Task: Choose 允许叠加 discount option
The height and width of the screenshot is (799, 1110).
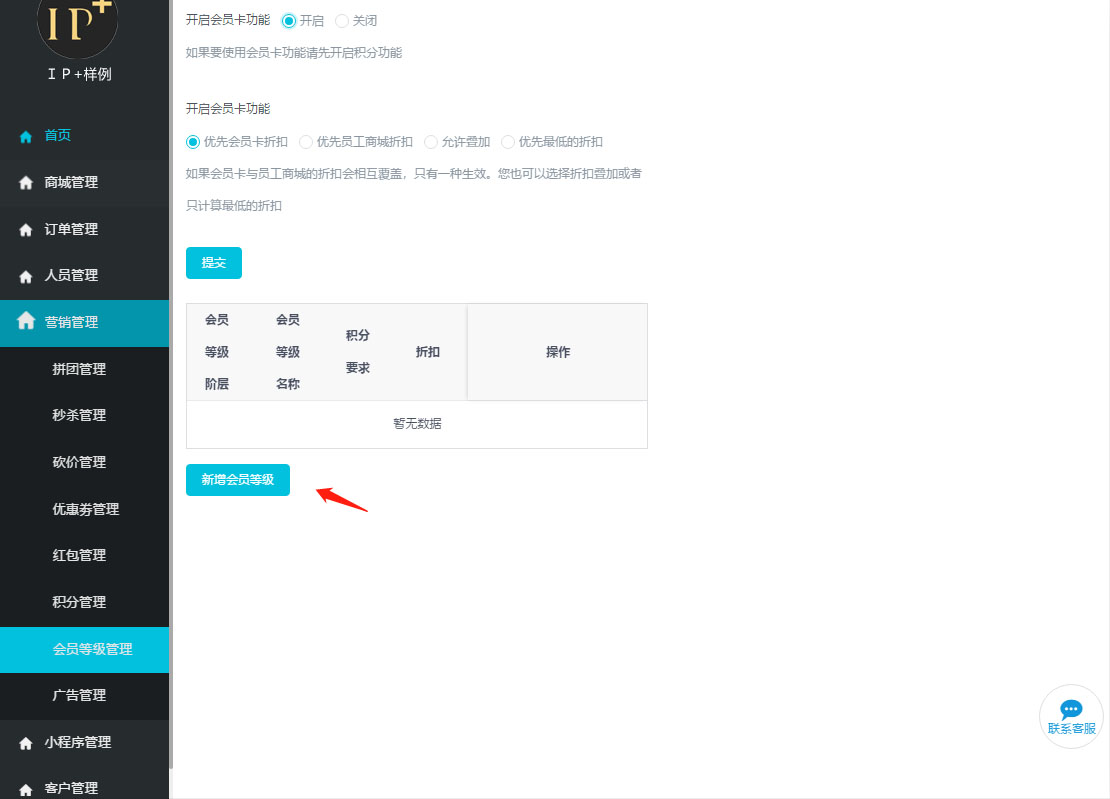Action: (431, 142)
